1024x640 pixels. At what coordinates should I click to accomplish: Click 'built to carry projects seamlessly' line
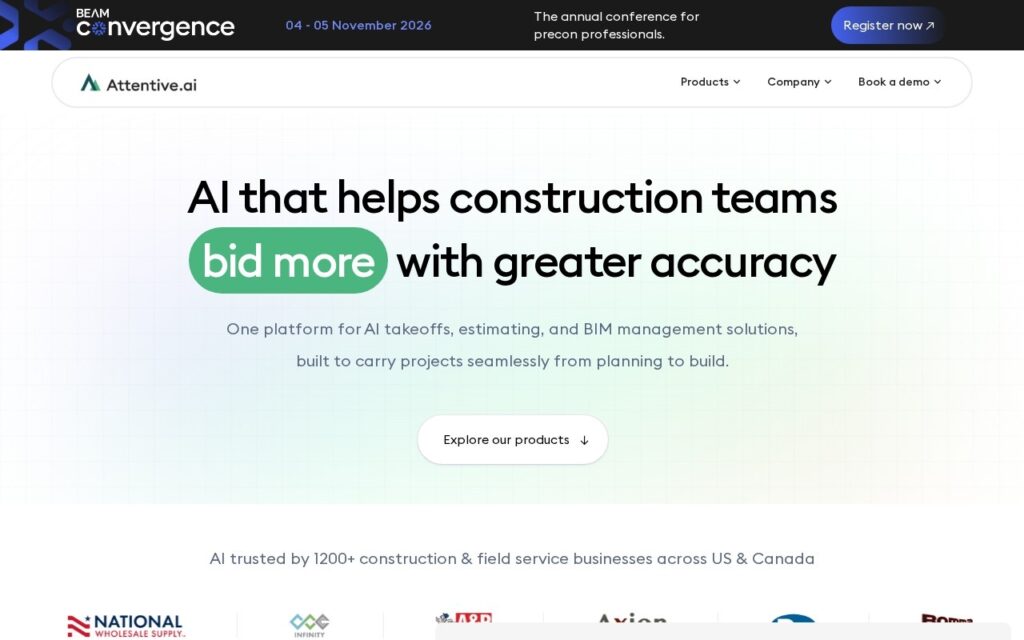(512, 361)
